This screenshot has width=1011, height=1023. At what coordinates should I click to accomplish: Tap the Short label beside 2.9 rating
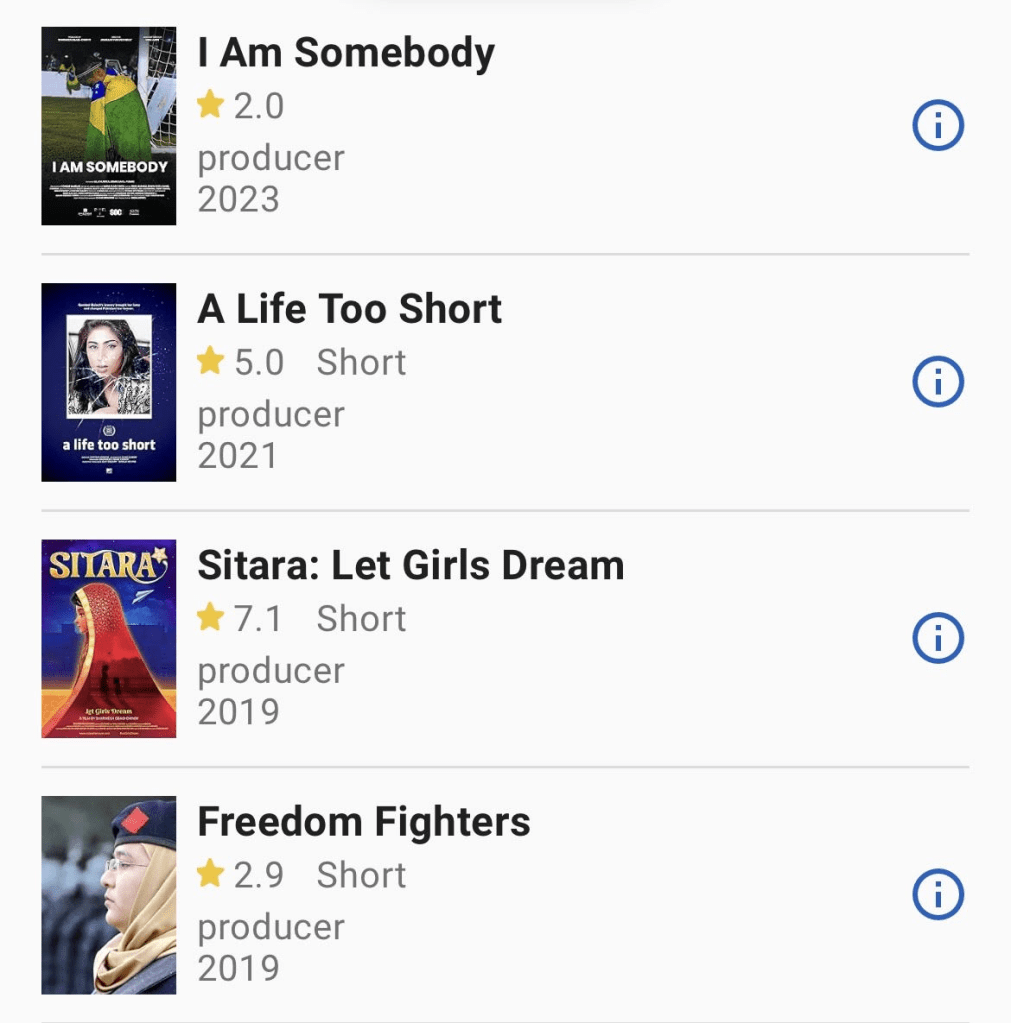(x=361, y=874)
